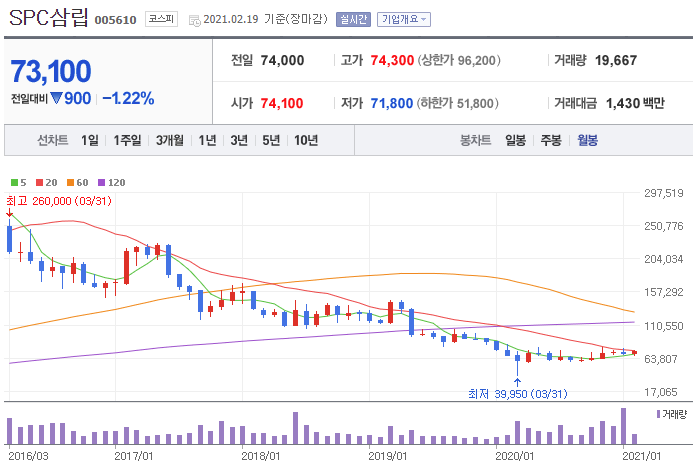Switch line chart to 3개월
The width and height of the screenshot is (693, 469).
170,141
